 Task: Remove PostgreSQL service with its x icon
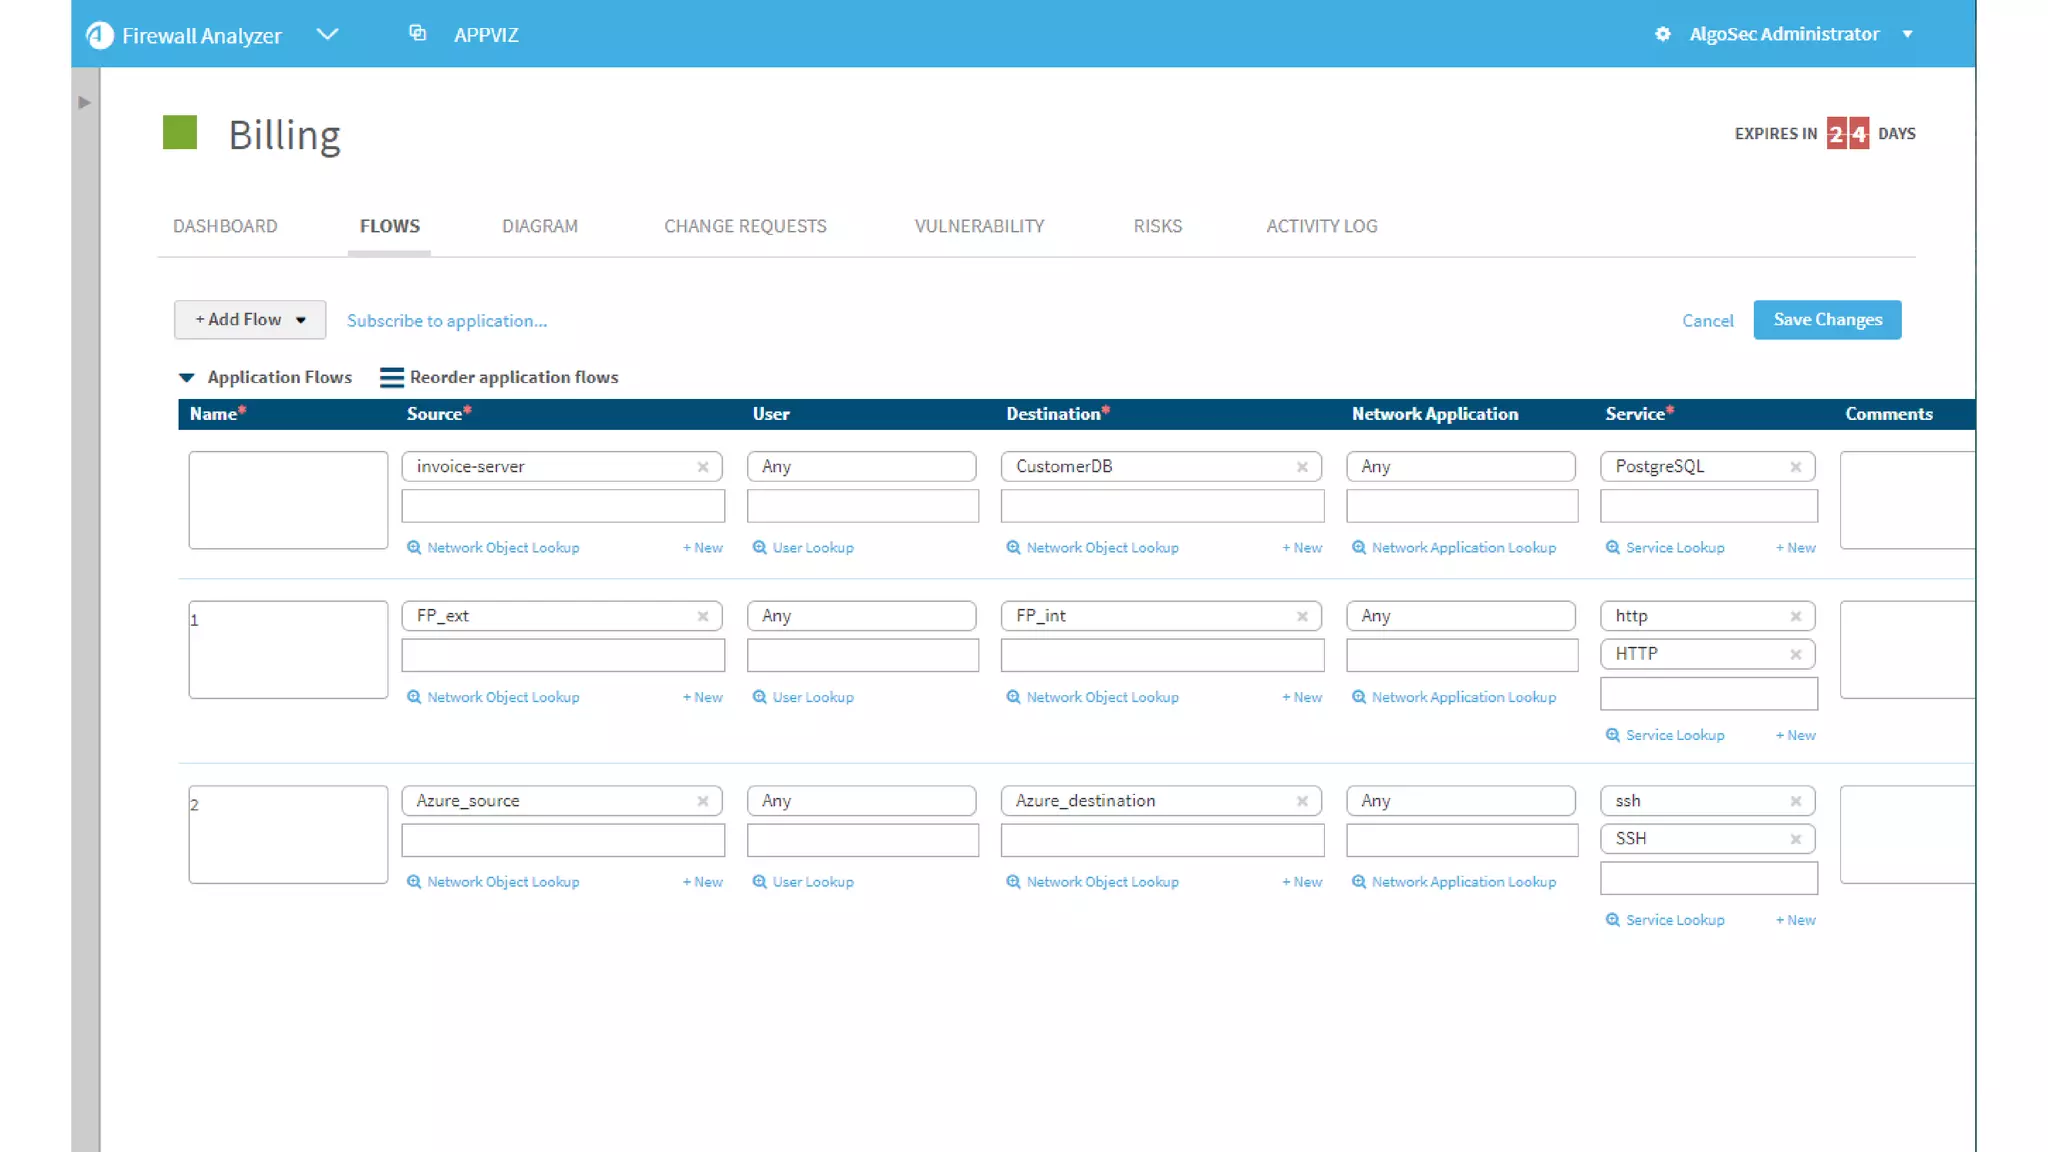tap(1795, 467)
